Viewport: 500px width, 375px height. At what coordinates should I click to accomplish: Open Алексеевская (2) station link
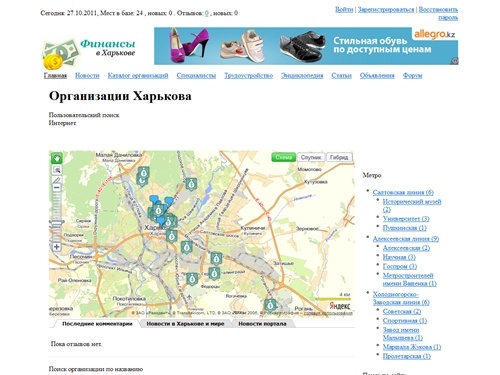pyautogui.click(x=406, y=248)
